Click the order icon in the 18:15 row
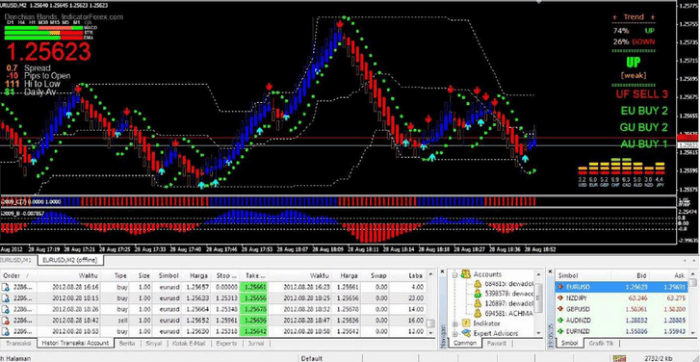 pyautogui.click(x=6, y=298)
